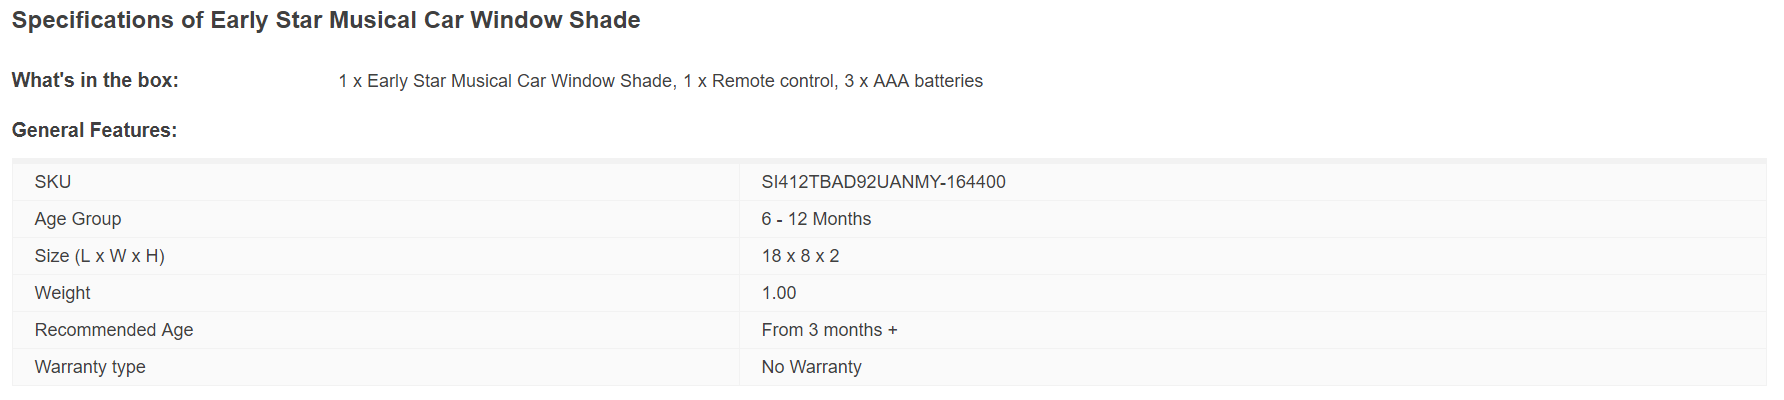Select the 'From 3 months +' value

click(829, 330)
